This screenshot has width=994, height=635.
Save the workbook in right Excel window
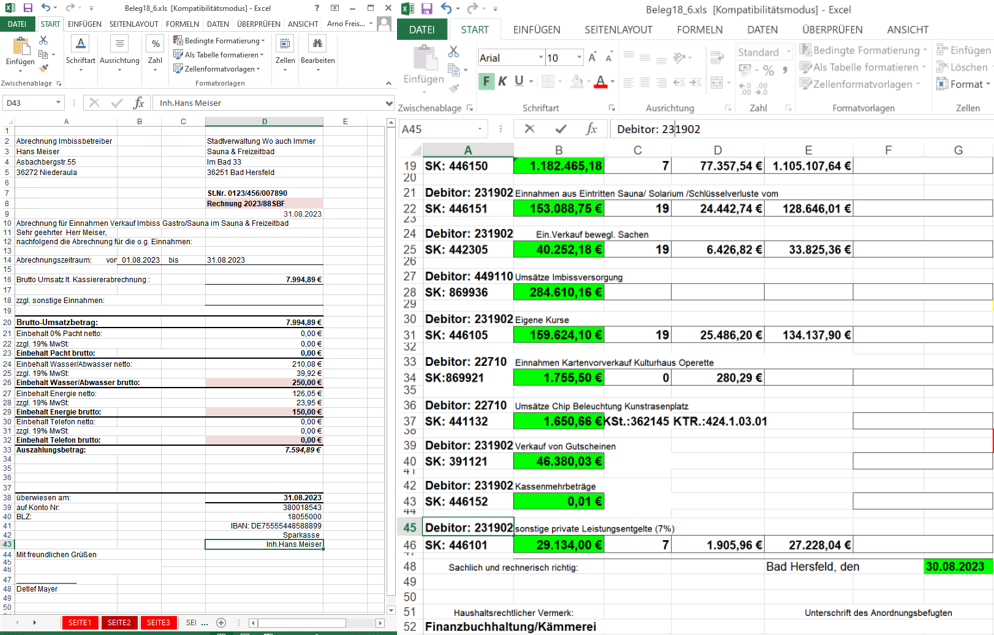(427, 9)
